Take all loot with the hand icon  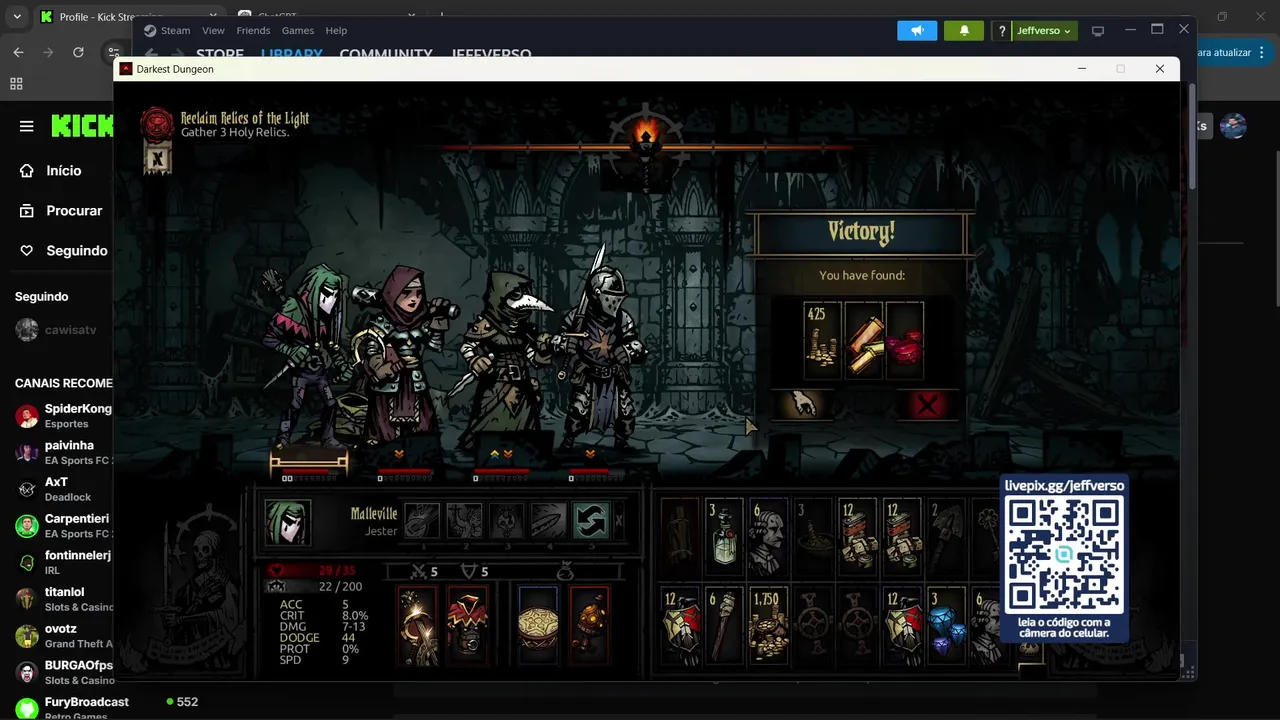[802, 404]
